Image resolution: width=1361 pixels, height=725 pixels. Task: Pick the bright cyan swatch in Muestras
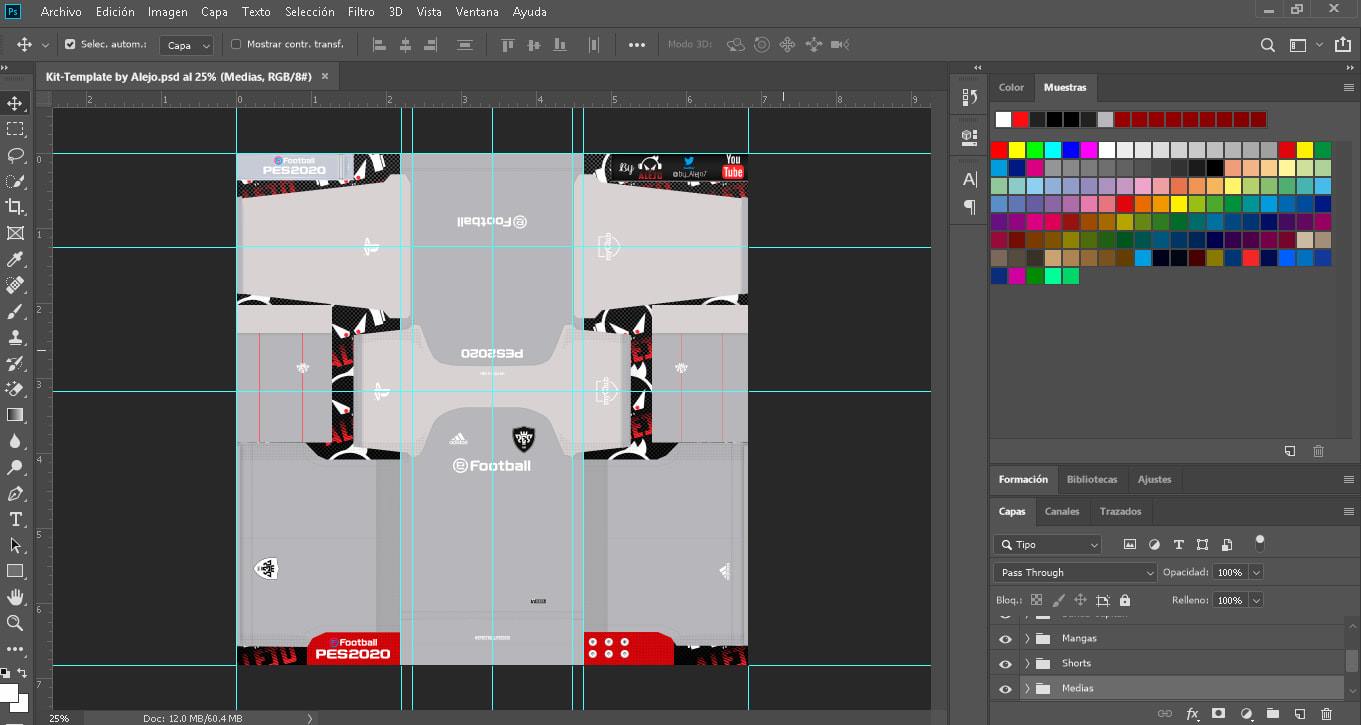pyautogui.click(x=1053, y=150)
